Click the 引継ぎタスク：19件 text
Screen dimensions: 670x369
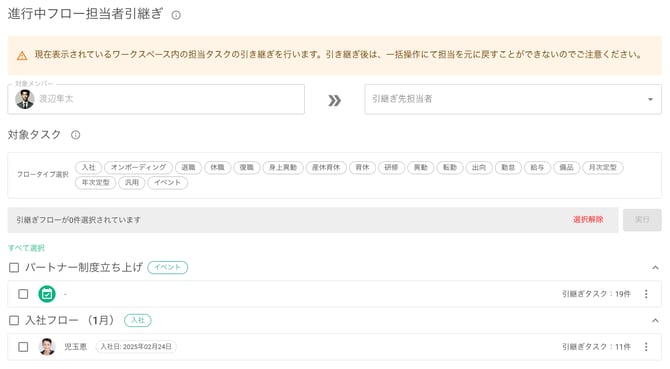pyautogui.click(x=596, y=294)
